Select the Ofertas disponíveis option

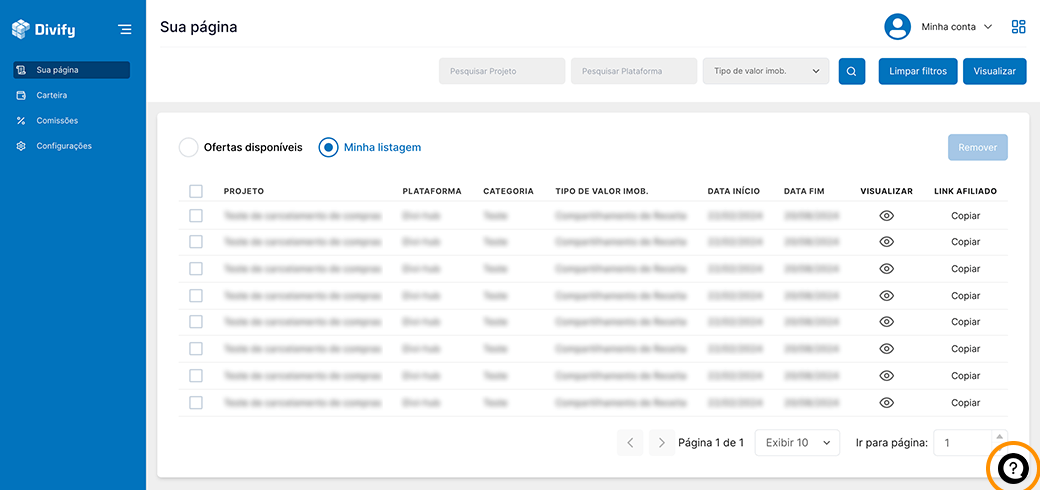coord(241,147)
